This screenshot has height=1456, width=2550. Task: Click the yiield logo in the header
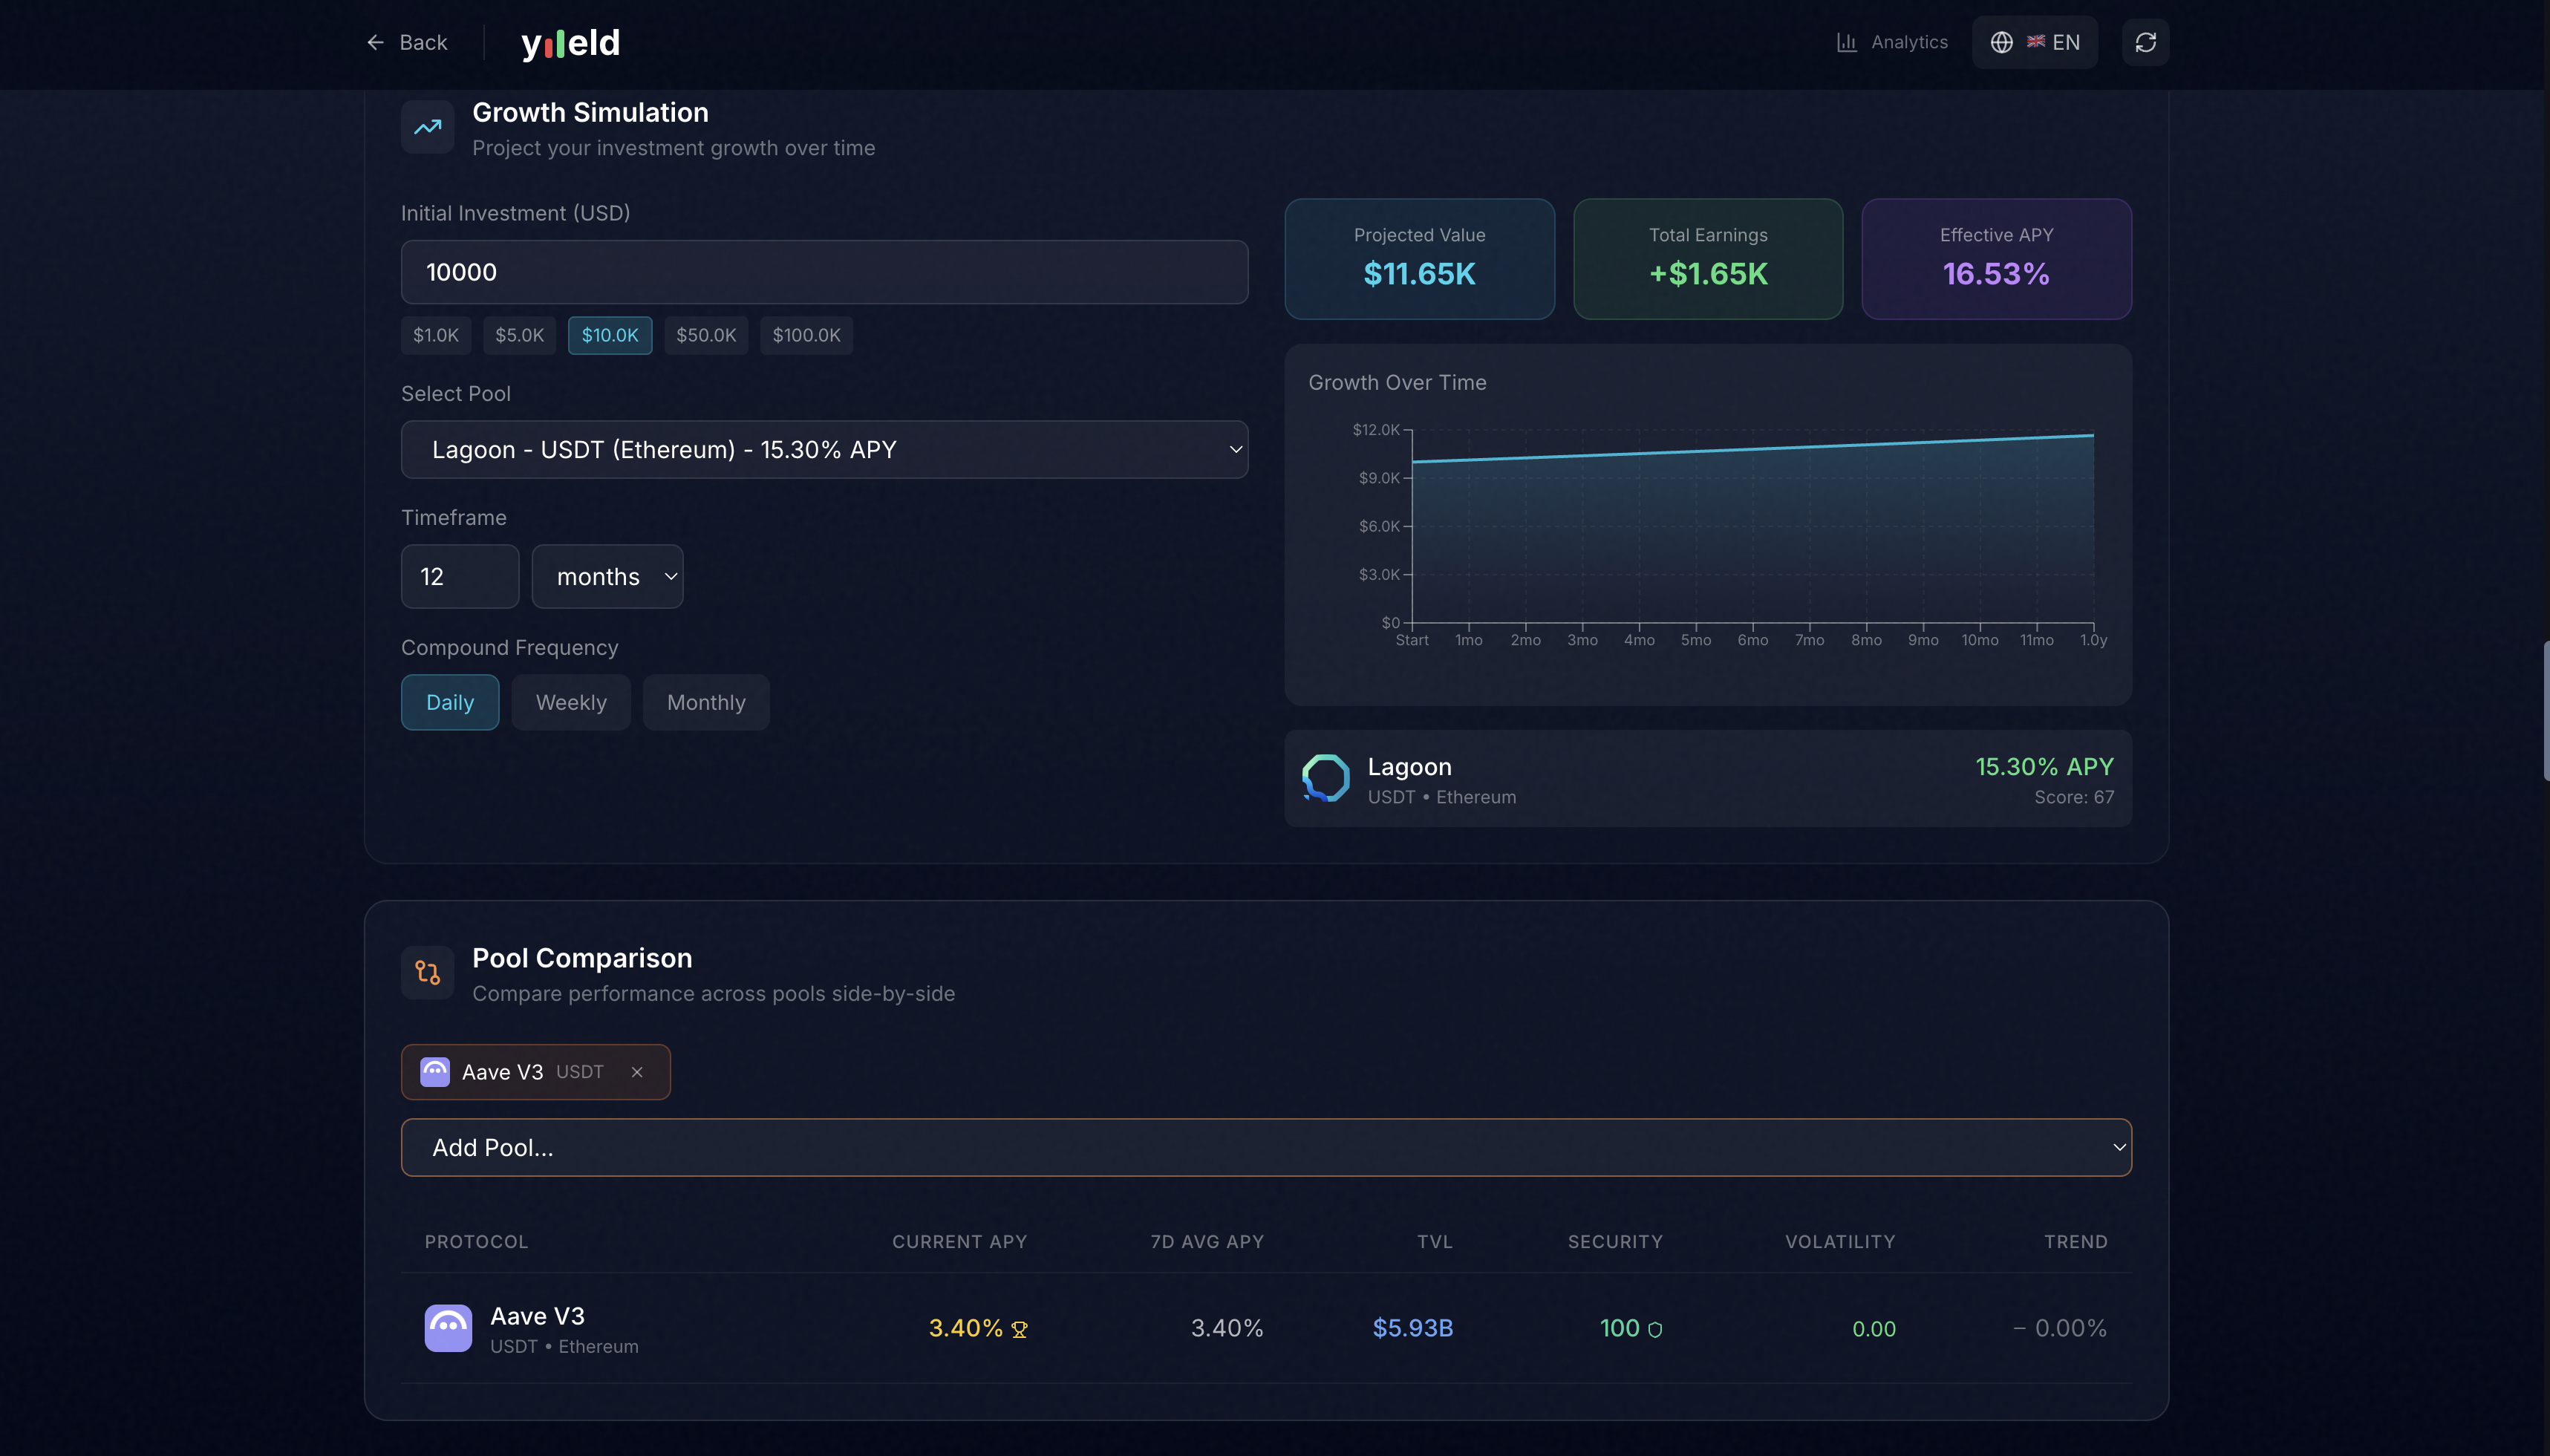[x=569, y=42]
